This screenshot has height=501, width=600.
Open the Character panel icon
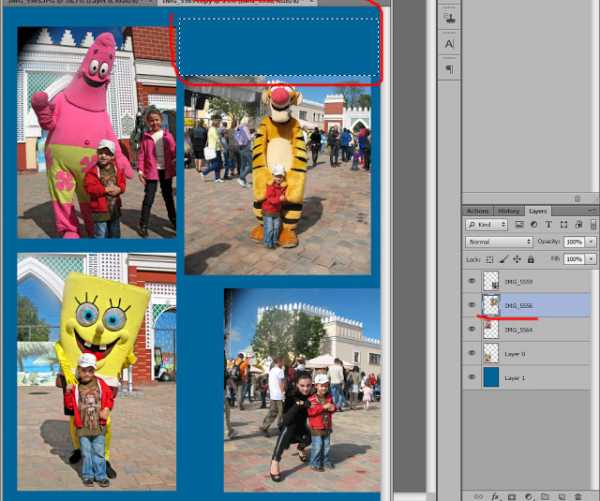[449, 44]
